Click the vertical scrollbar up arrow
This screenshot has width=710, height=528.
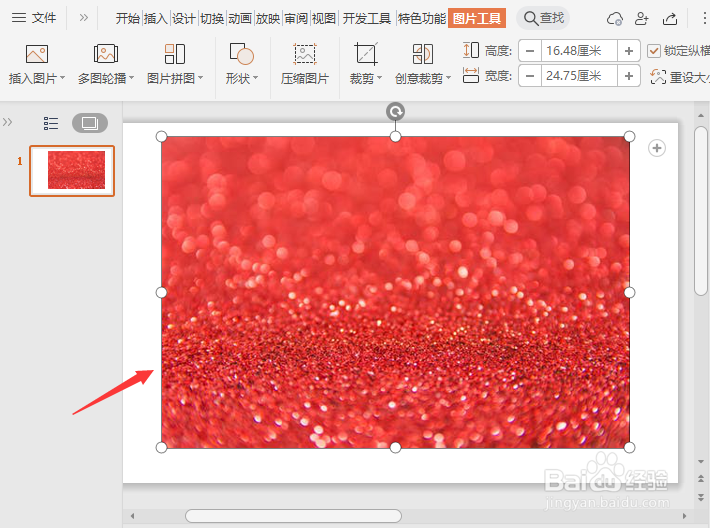click(701, 116)
